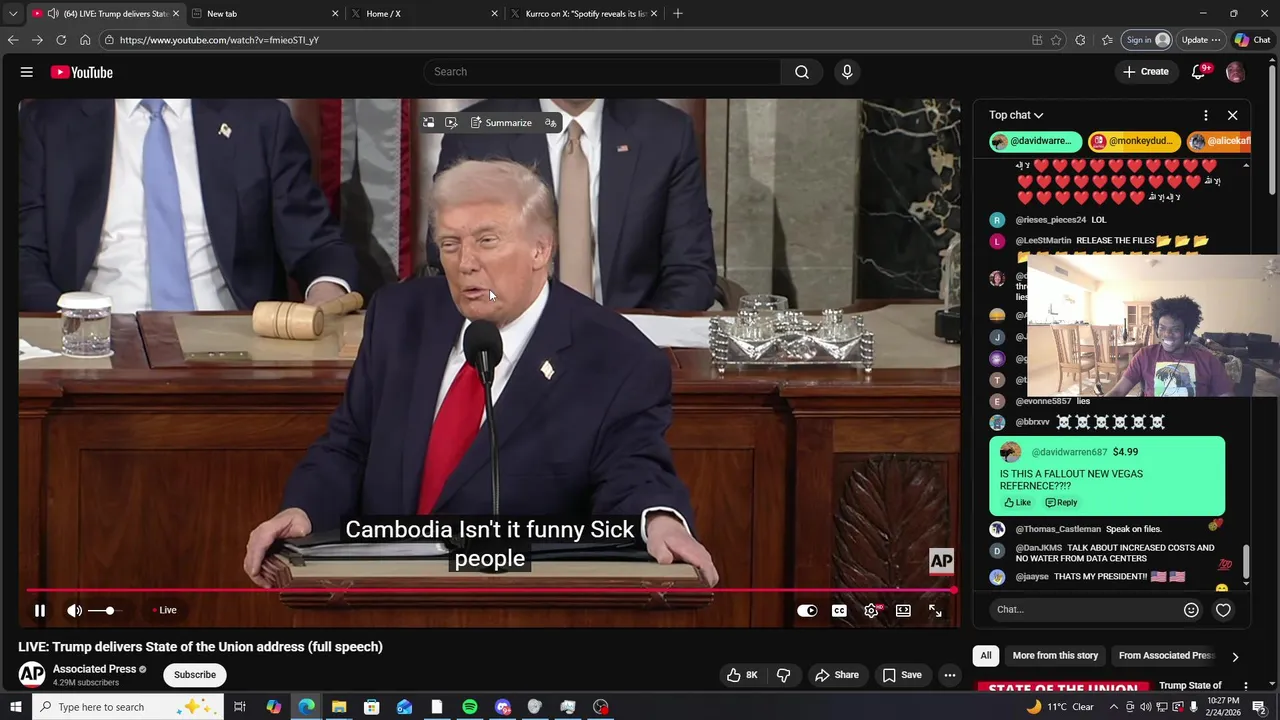Seek along the red video progress bar

click(490, 590)
